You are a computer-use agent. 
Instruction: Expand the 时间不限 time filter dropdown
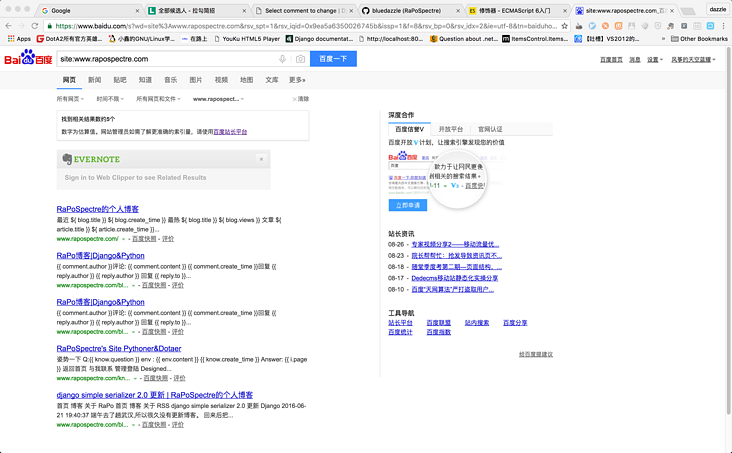click(109, 99)
